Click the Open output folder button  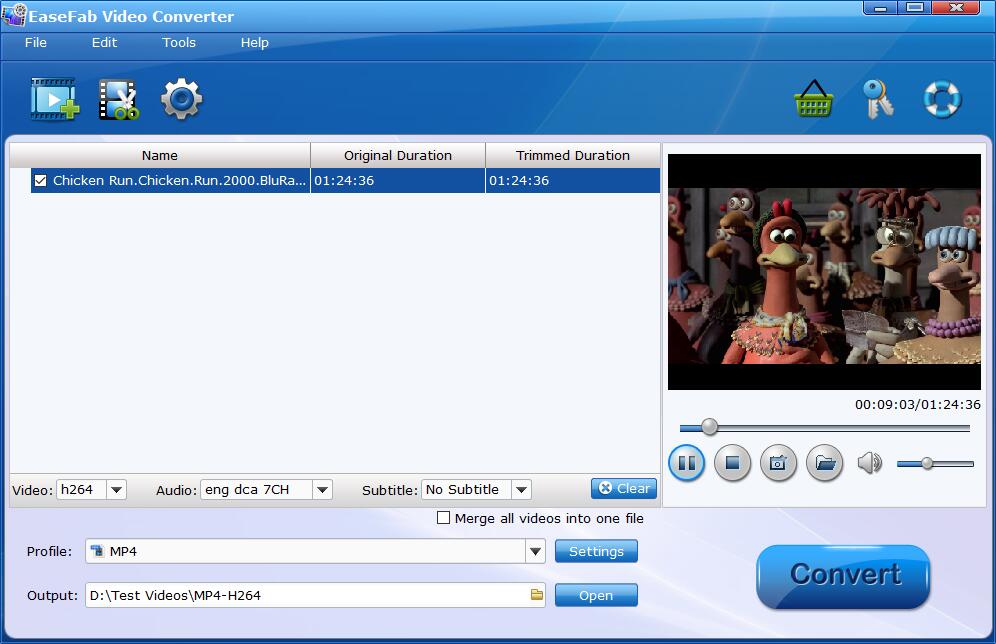(x=596, y=595)
